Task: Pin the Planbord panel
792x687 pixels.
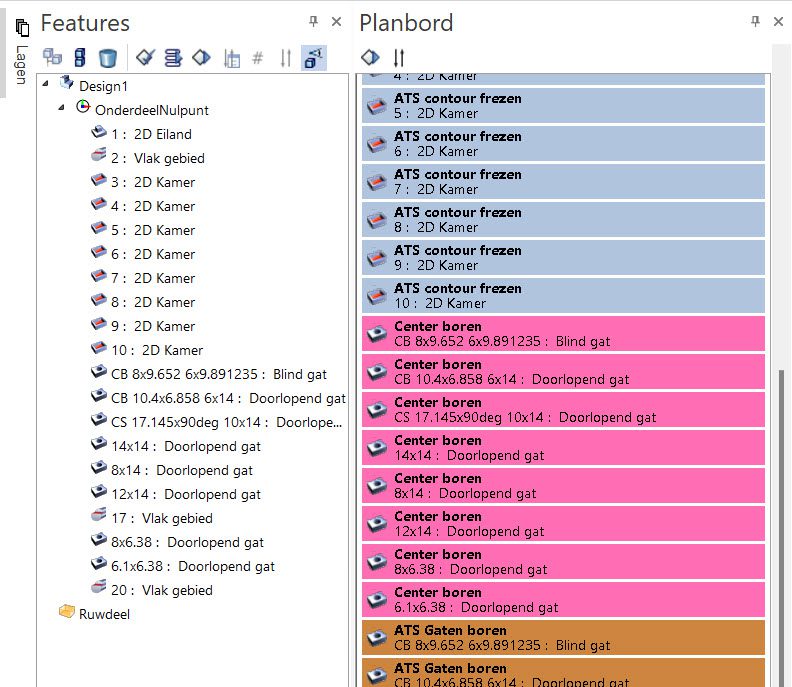Action: tap(755, 22)
